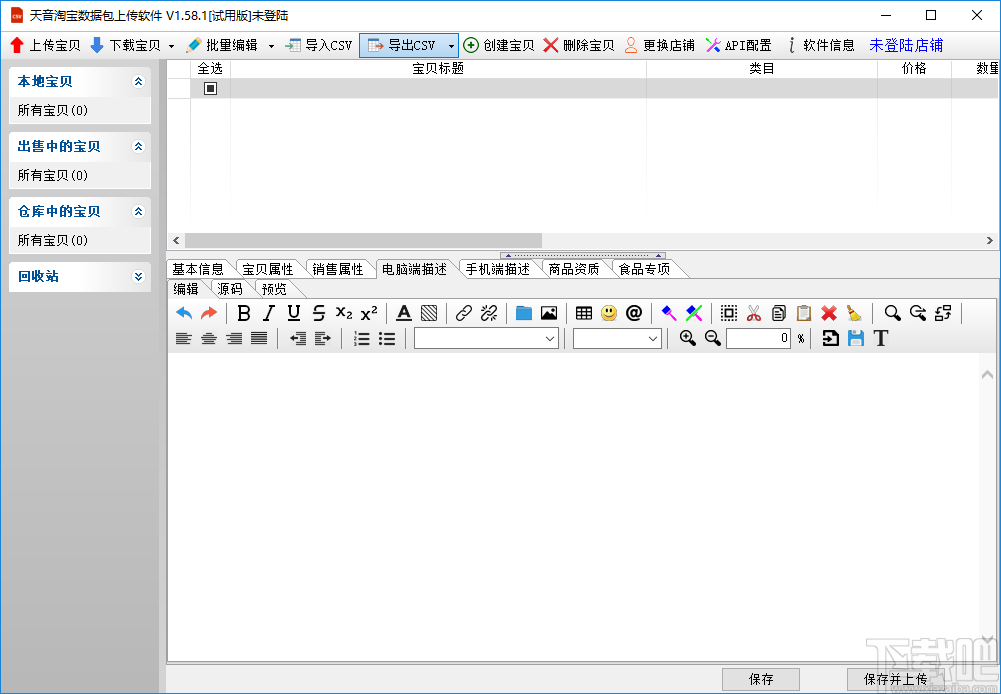This screenshot has width=1001, height=694.
Task: Expand the 回收站 panel
Action: (x=139, y=276)
